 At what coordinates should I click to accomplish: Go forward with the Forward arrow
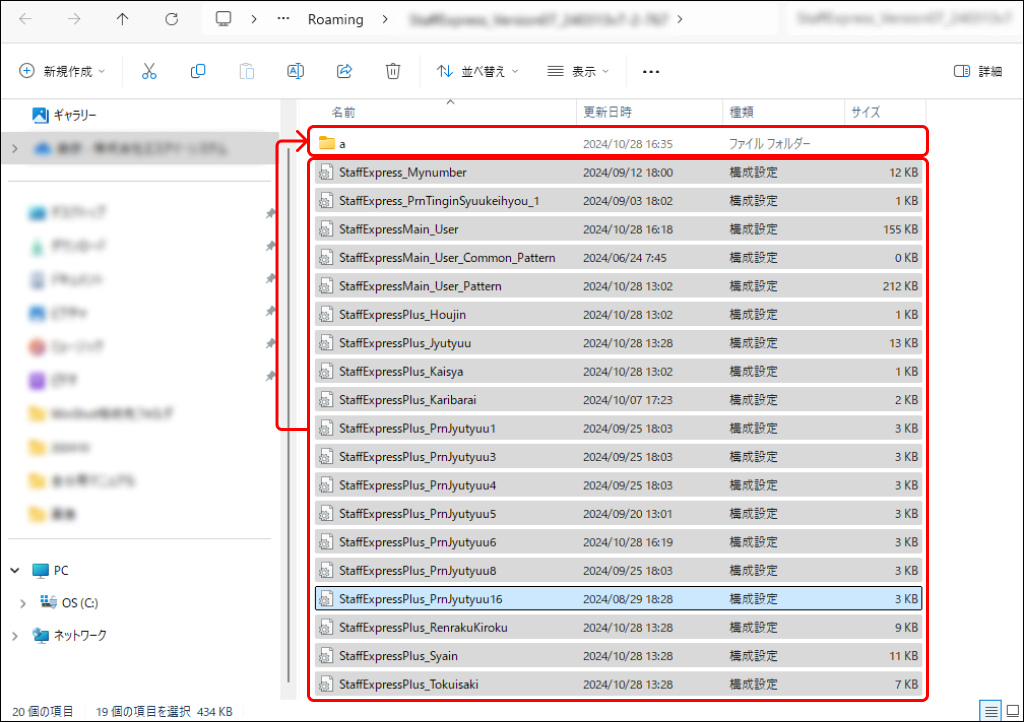[x=74, y=19]
